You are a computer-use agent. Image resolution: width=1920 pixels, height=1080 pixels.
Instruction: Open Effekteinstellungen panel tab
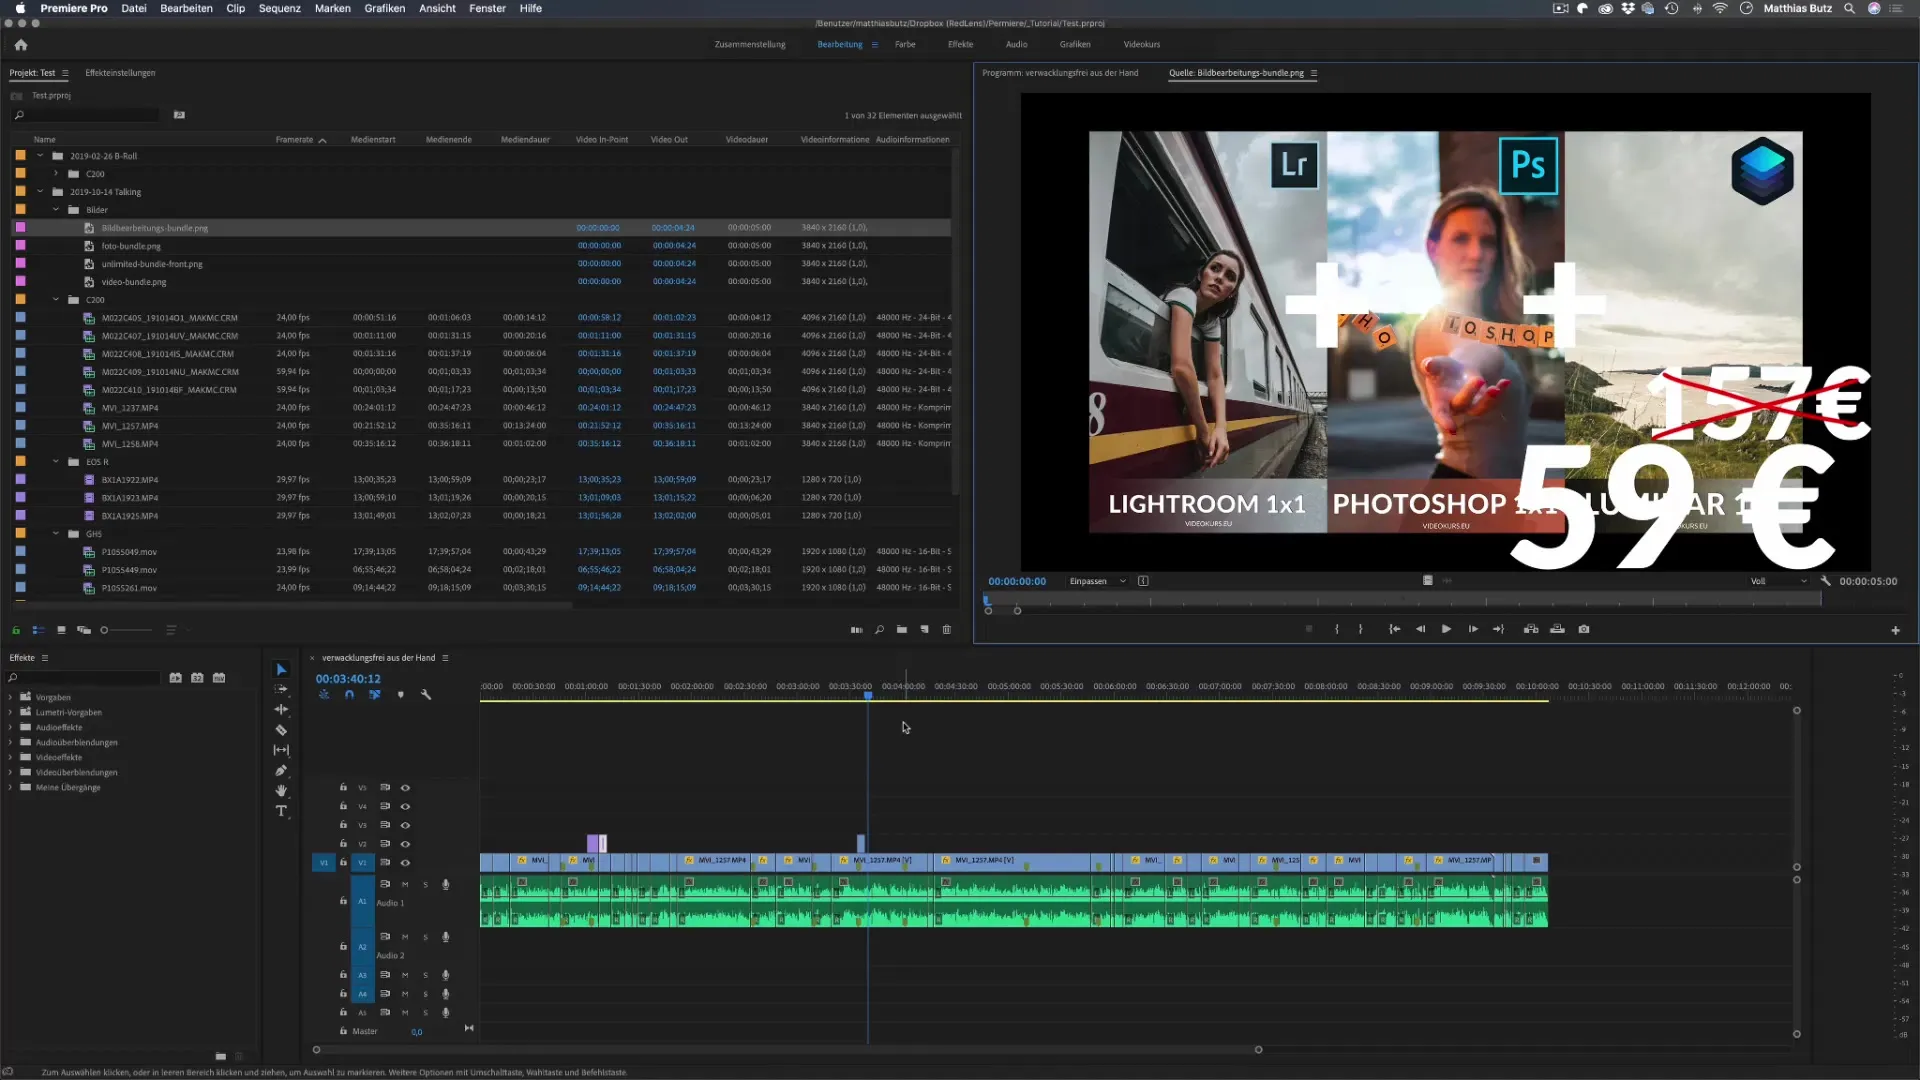120,73
